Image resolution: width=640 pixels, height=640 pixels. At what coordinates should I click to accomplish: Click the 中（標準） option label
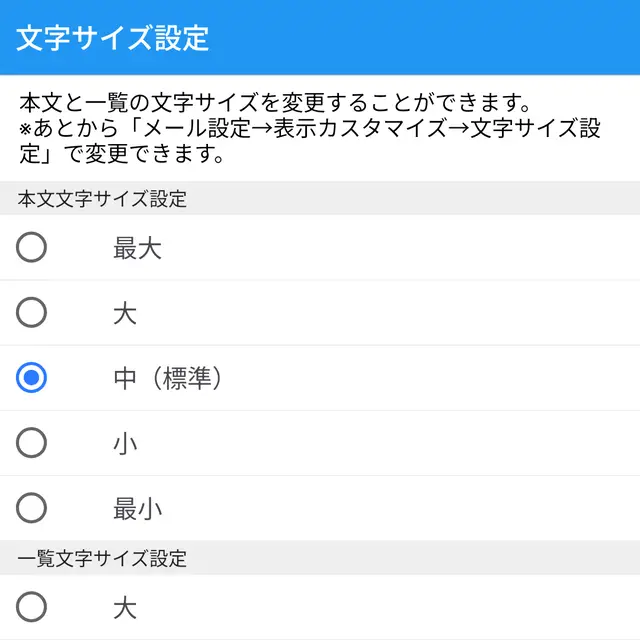168,378
